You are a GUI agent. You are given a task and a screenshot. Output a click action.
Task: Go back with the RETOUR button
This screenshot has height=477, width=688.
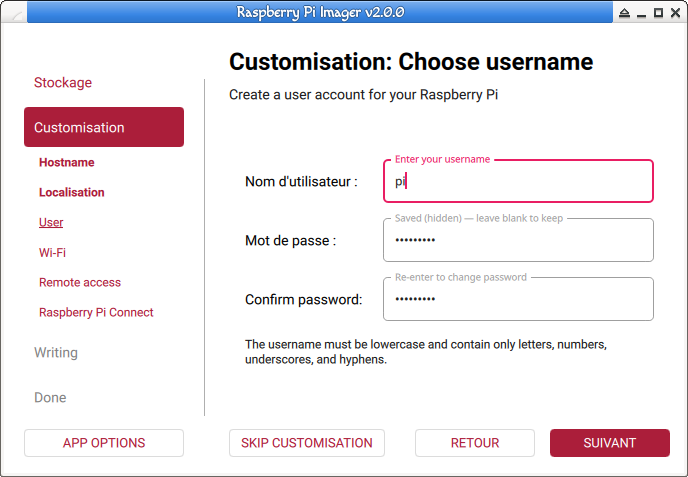click(475, 443)
